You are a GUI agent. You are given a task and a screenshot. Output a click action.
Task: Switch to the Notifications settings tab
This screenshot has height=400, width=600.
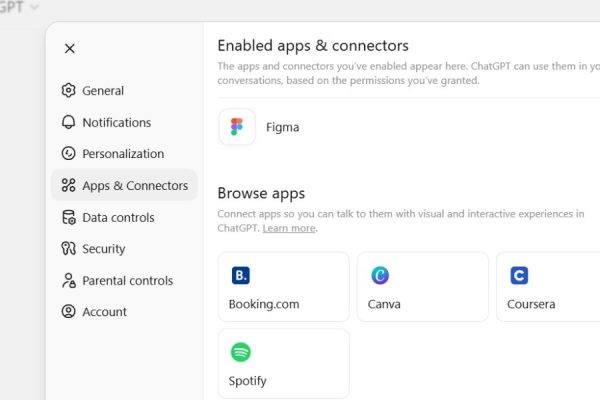tap(116, 122)
